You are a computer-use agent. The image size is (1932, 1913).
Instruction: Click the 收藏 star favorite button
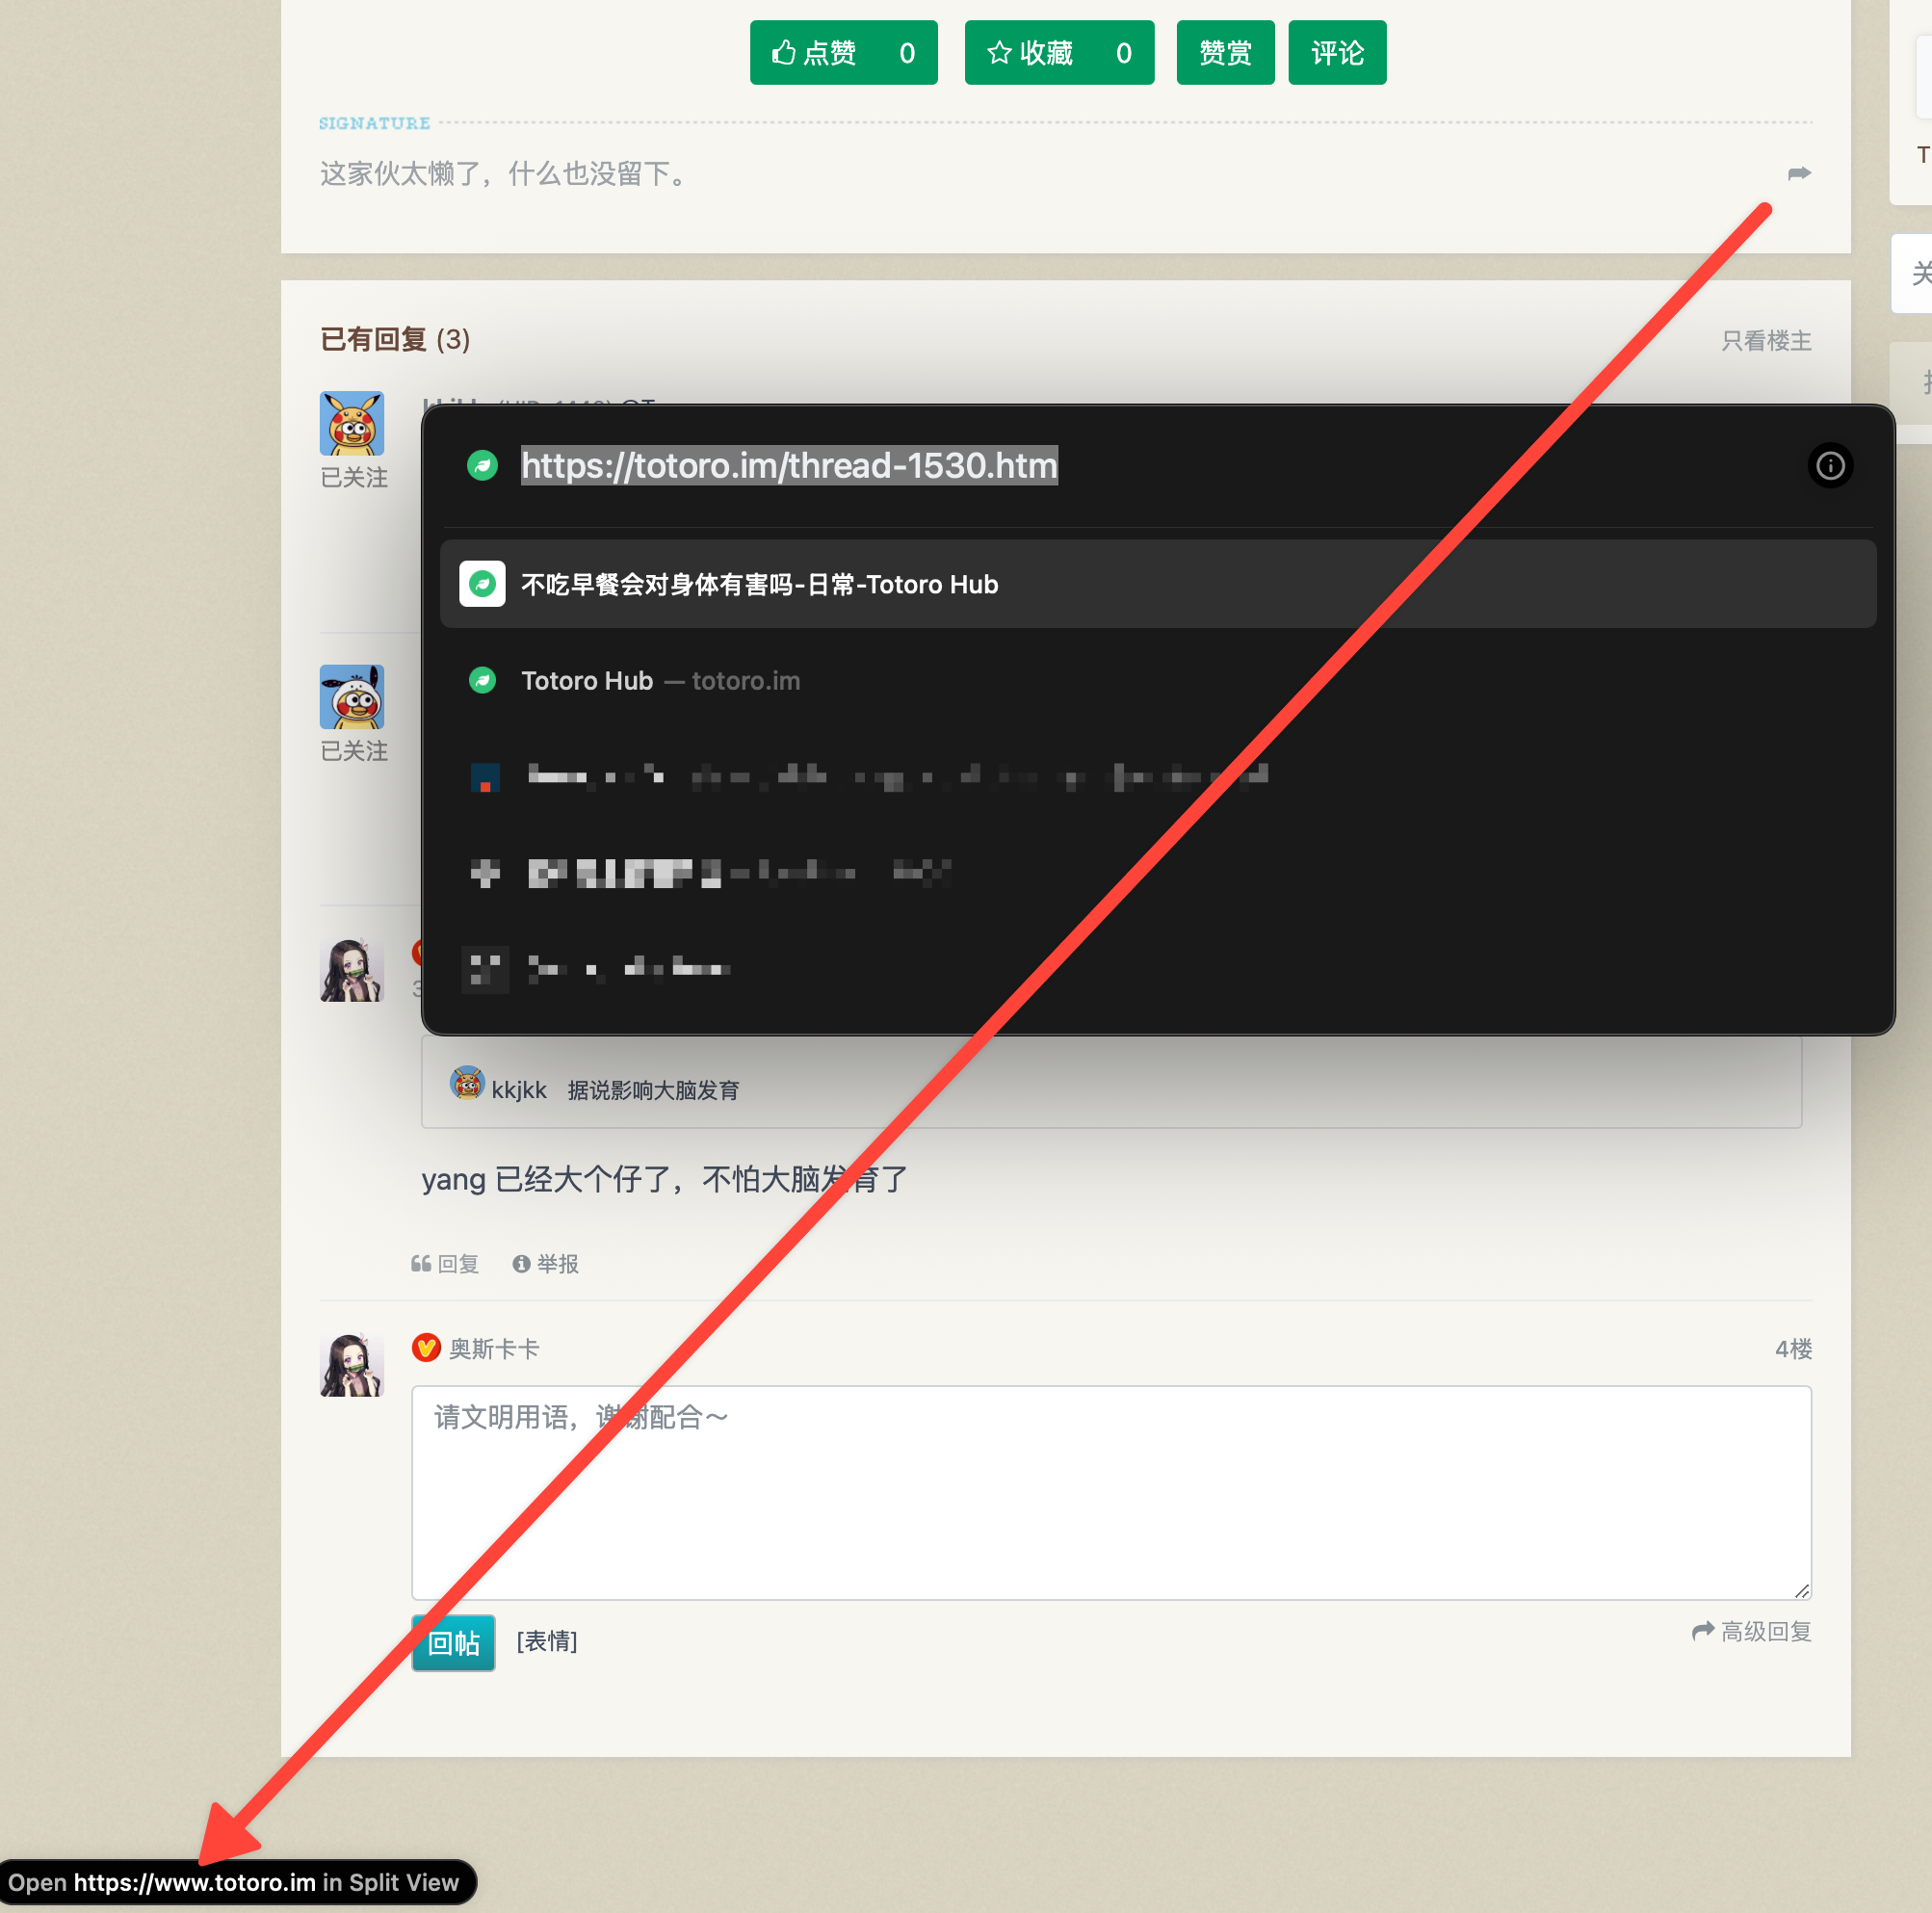1058,53
